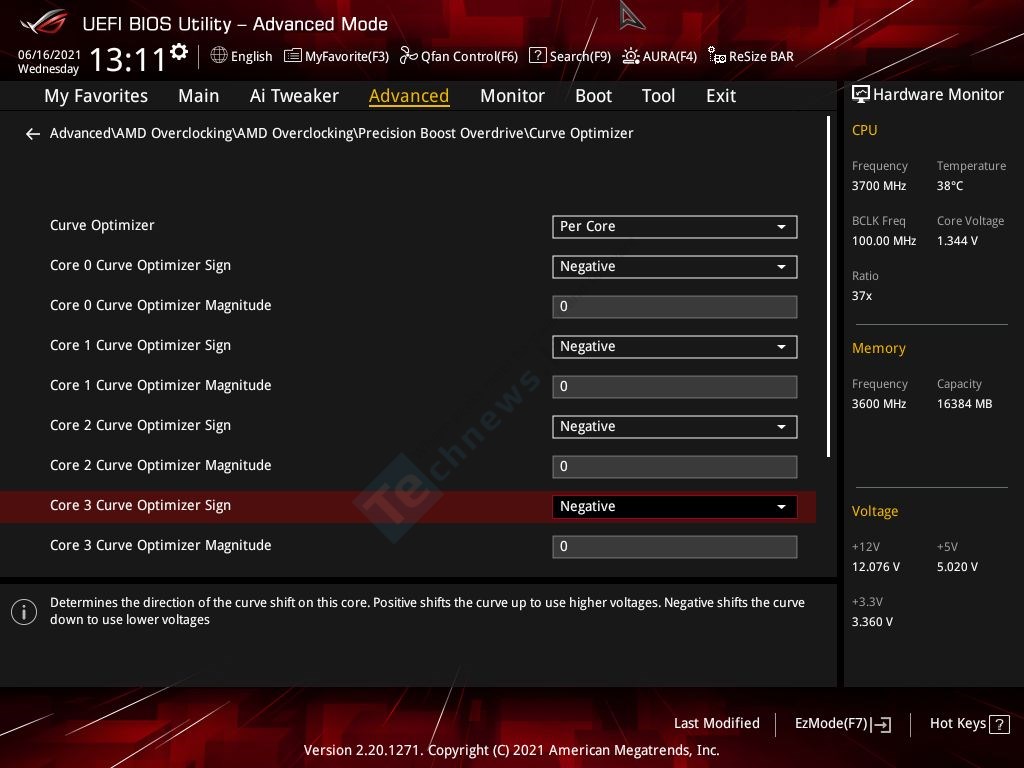Open Core 3 Curve Optimizer Sign dropdown
Viewport: 1024px width, 768px height.
pyautogui.click(x=675, y=507)
